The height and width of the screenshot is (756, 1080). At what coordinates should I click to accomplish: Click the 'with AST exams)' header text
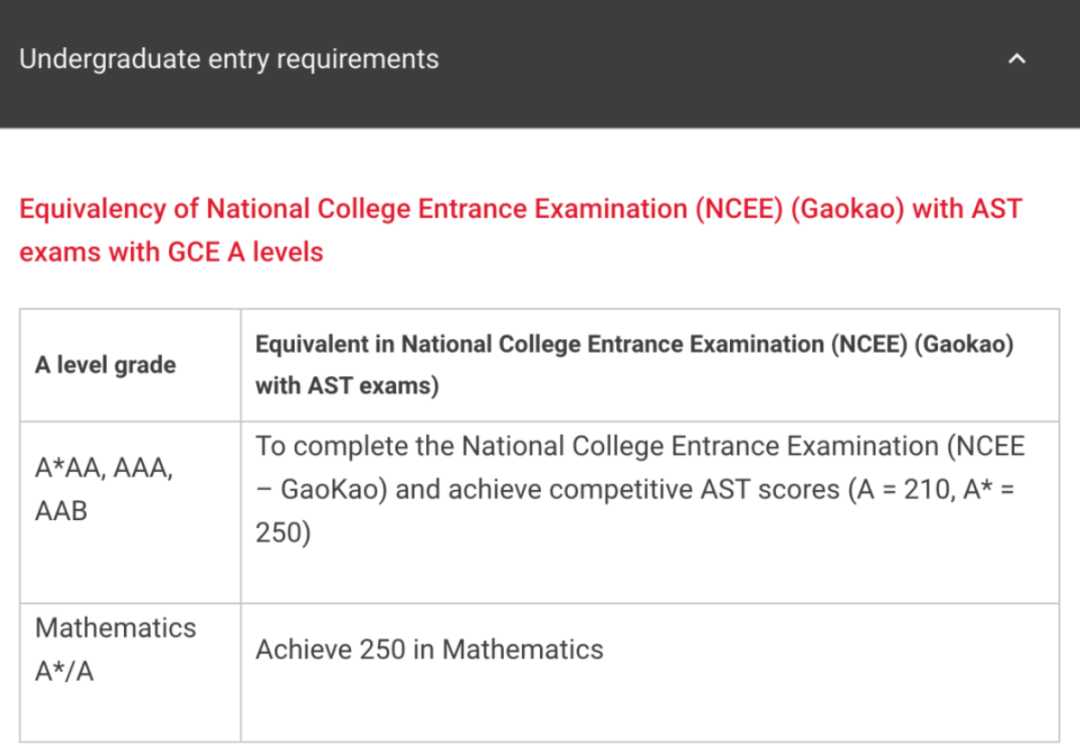[x=347, y=386]
